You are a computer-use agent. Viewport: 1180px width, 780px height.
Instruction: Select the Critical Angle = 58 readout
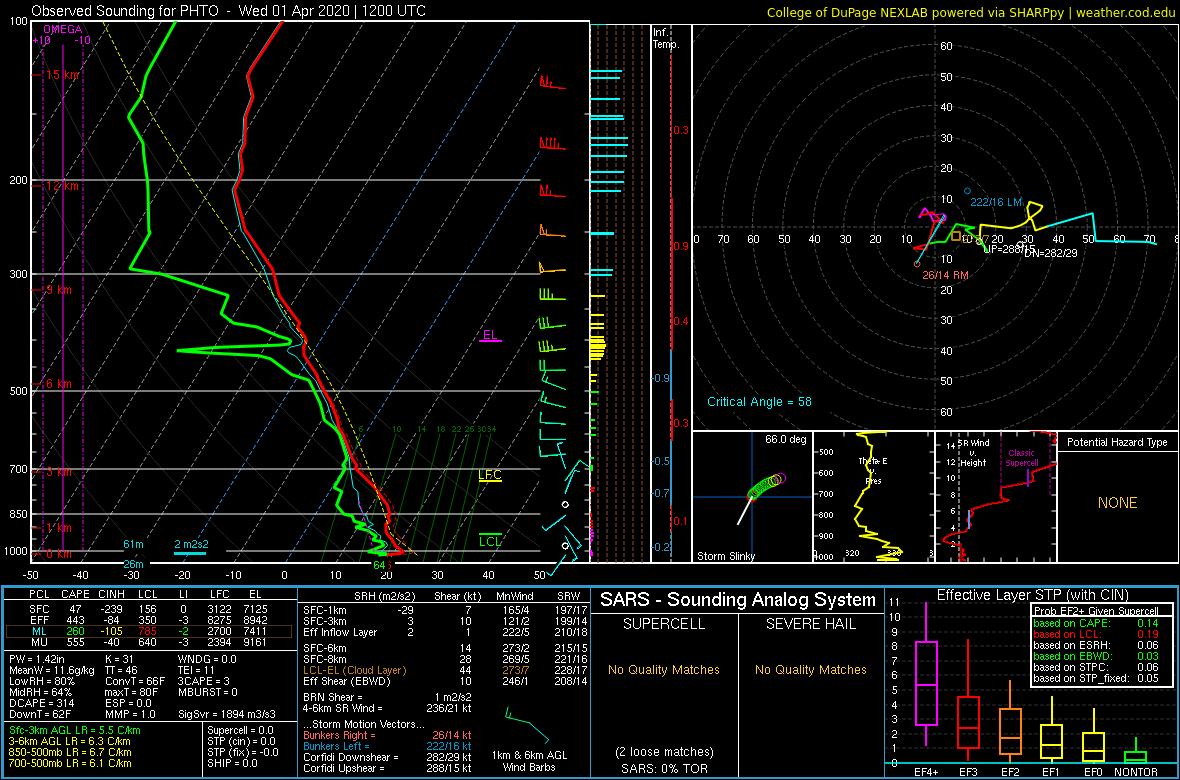(x=759, y=401)
